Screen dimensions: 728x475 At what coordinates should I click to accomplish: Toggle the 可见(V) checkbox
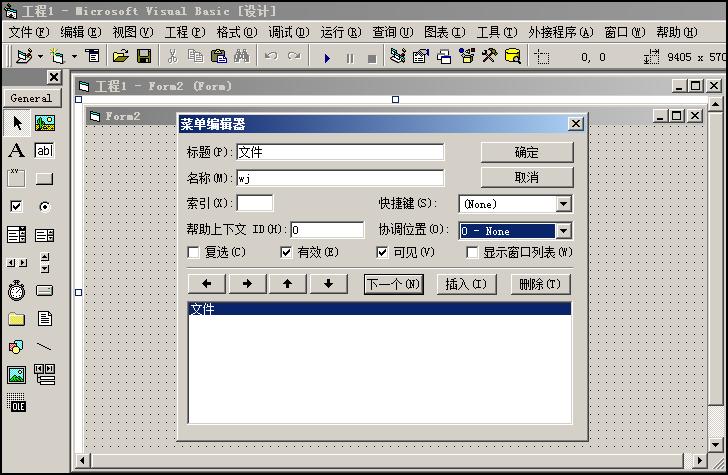382,253
